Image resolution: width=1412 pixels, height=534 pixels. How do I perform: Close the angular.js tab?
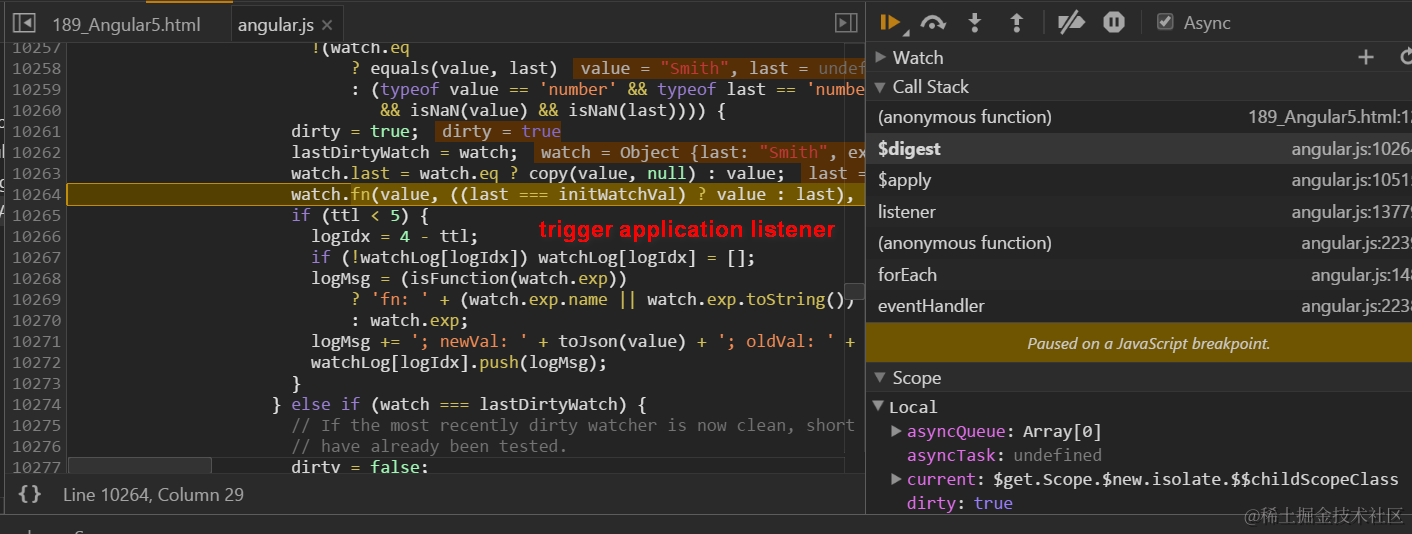(327, 25)
